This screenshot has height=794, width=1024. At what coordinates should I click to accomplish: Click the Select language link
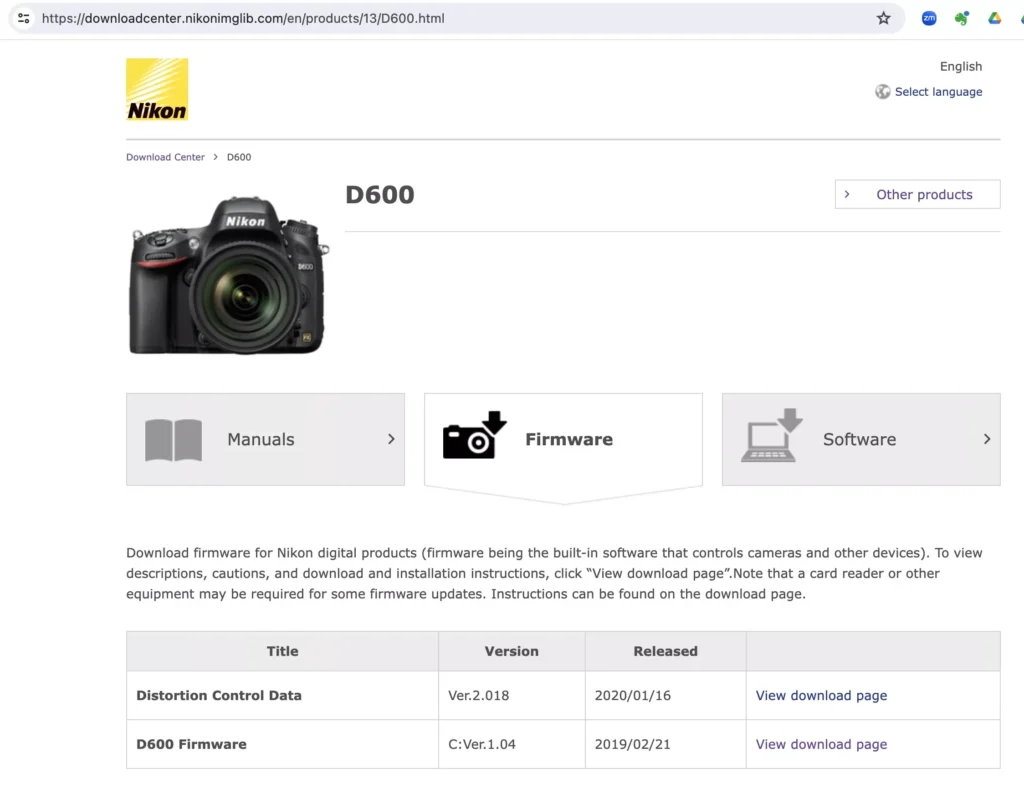tap(938, 92)
